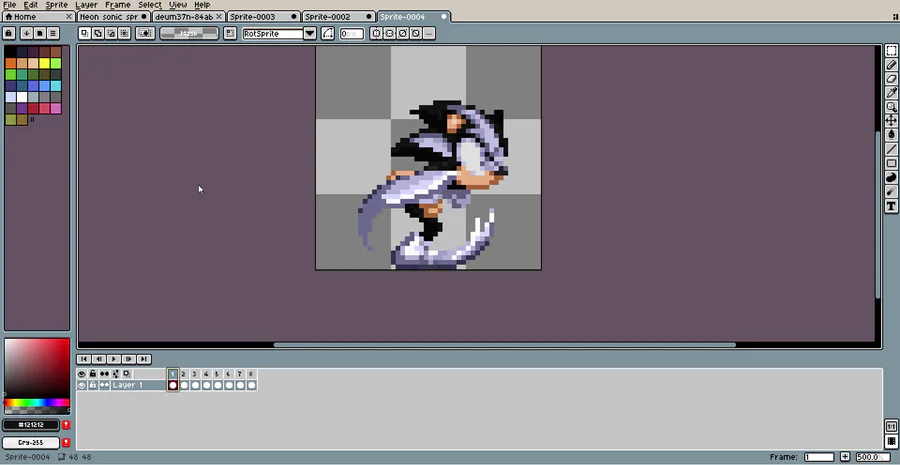
Task: Open the tab list icon at top right
Action: [895, 18]
